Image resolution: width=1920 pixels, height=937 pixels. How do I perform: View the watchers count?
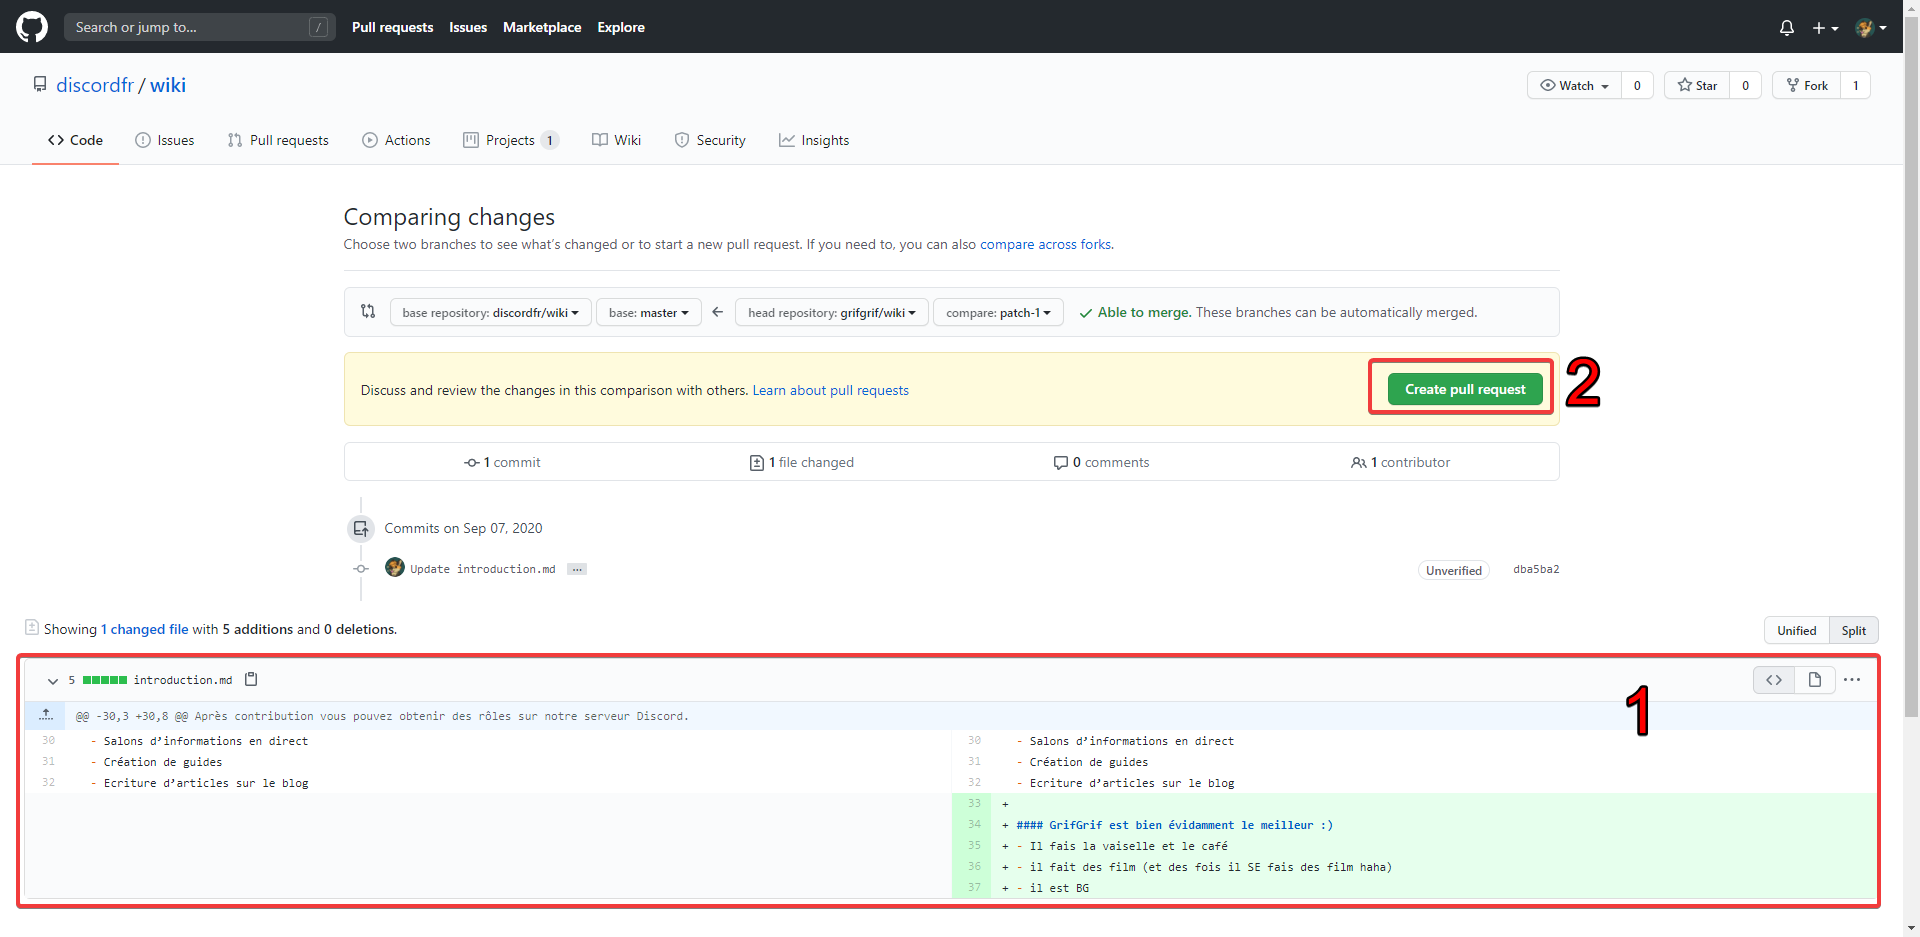tap(1637, 85)
